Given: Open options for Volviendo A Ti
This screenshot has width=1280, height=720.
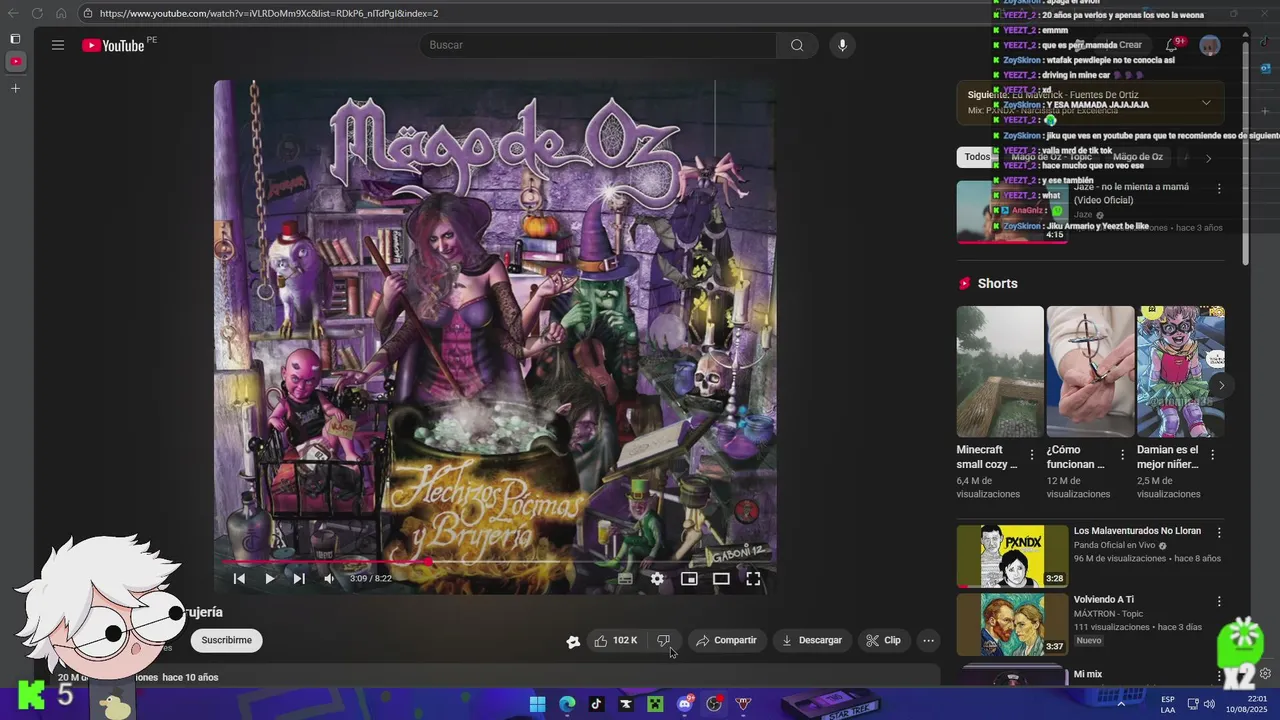Looking at the screenshot, I should tap(1219, 601).
